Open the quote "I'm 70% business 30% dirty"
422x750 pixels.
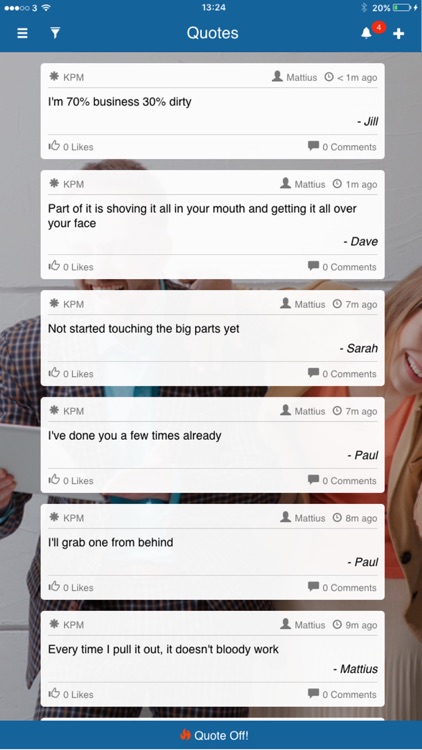click(120, 102)
